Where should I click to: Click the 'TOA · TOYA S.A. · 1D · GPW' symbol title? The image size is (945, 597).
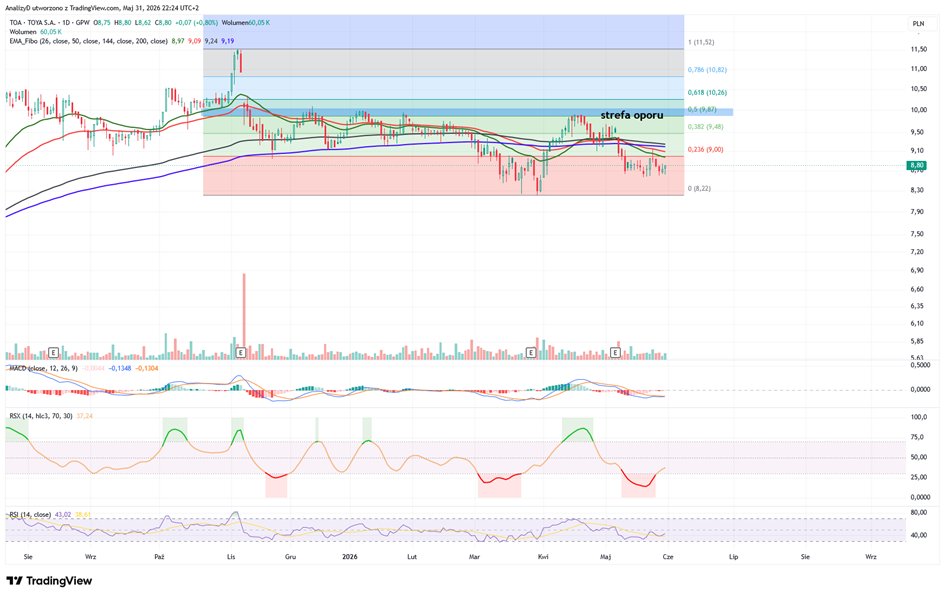point(49,22)
